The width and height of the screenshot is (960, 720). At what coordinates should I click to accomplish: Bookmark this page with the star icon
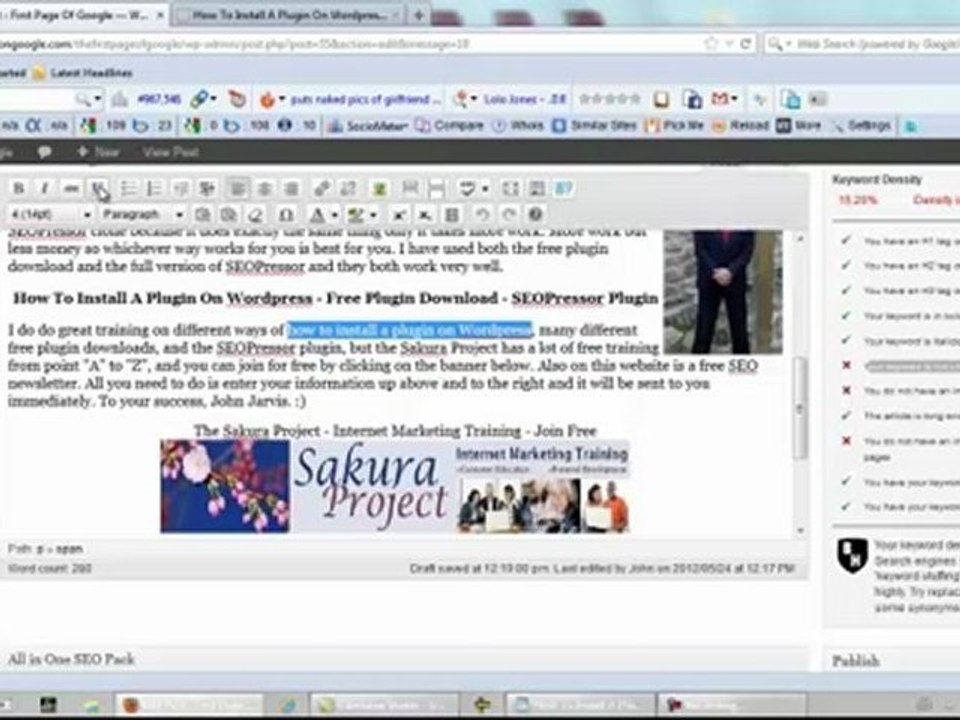point(711,43)
